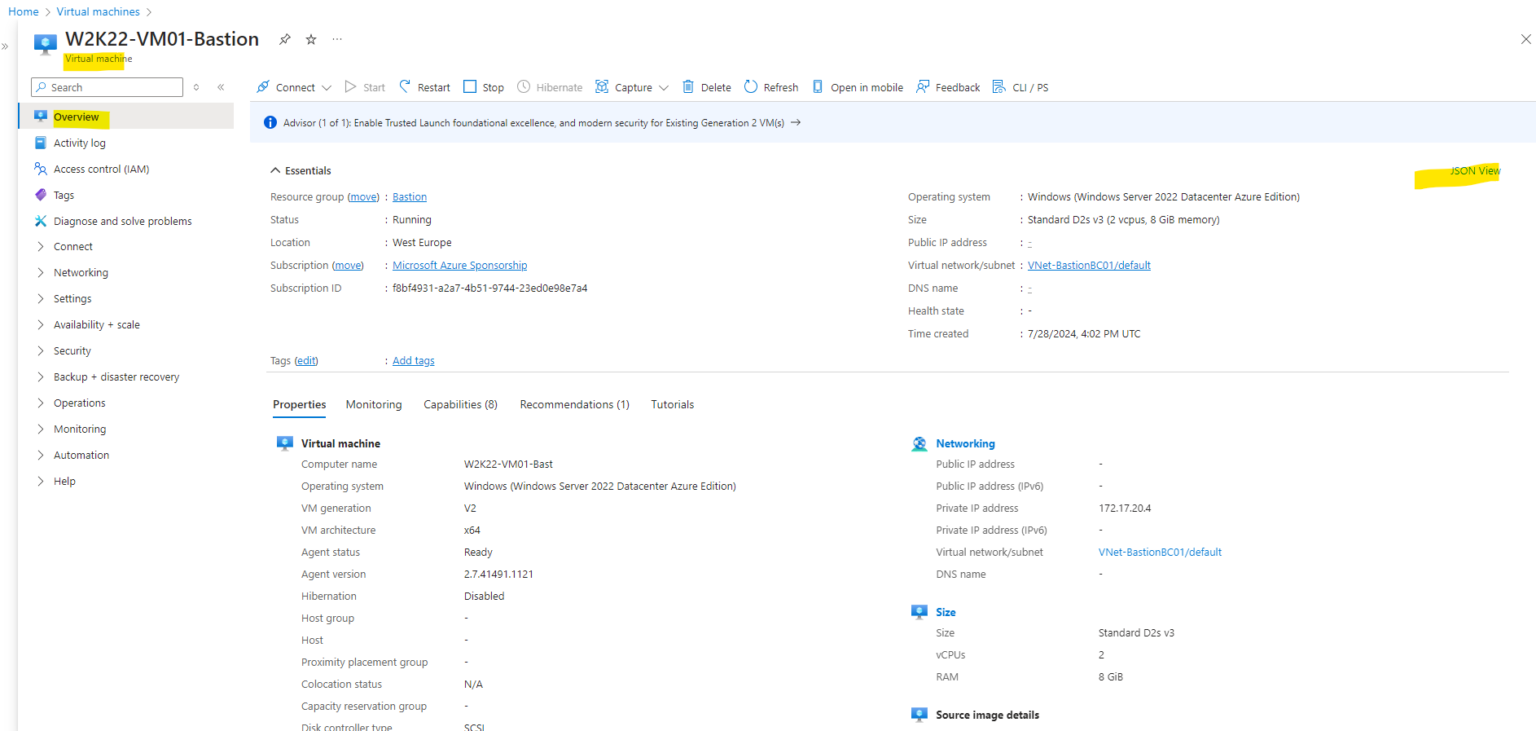Open the Bastion resource group
Image resolution: width=1536 pixels, height=731 pixels.
[409, 196]
